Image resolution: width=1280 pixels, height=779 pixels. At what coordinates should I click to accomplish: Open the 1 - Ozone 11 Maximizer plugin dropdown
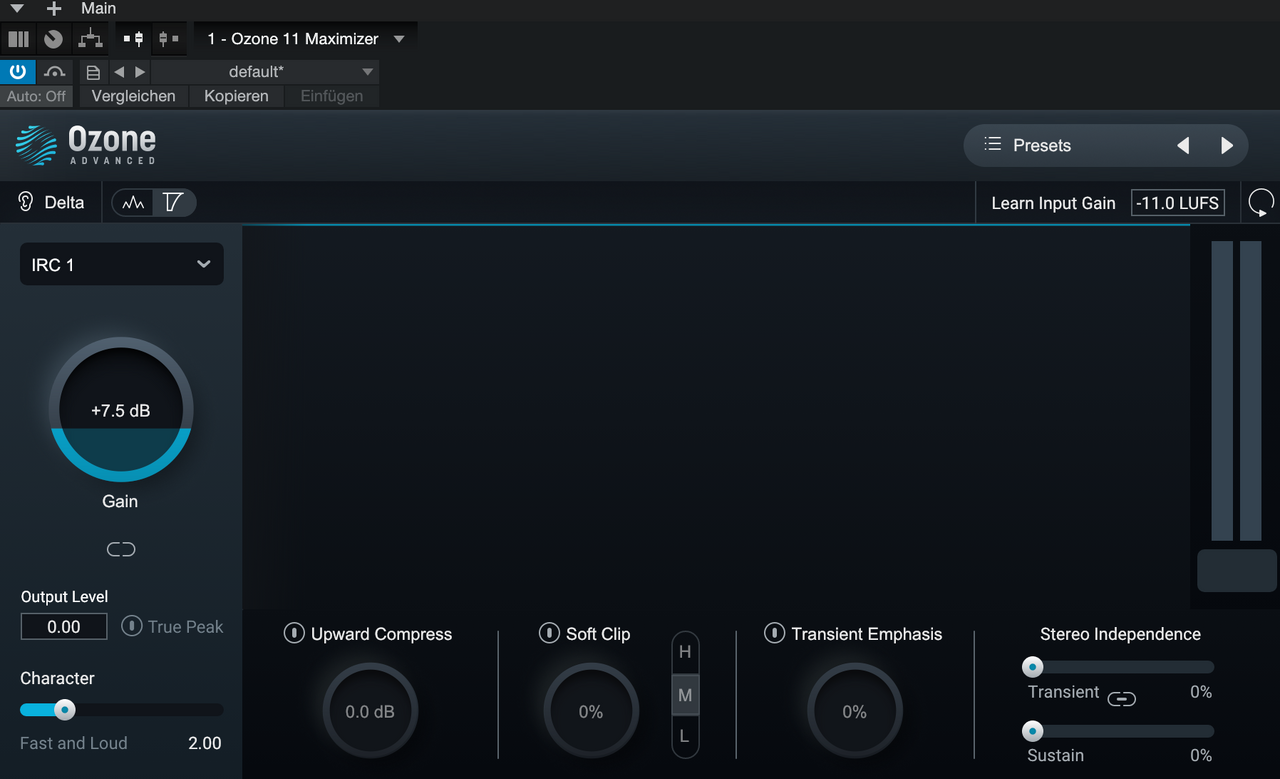coord(305,39)
